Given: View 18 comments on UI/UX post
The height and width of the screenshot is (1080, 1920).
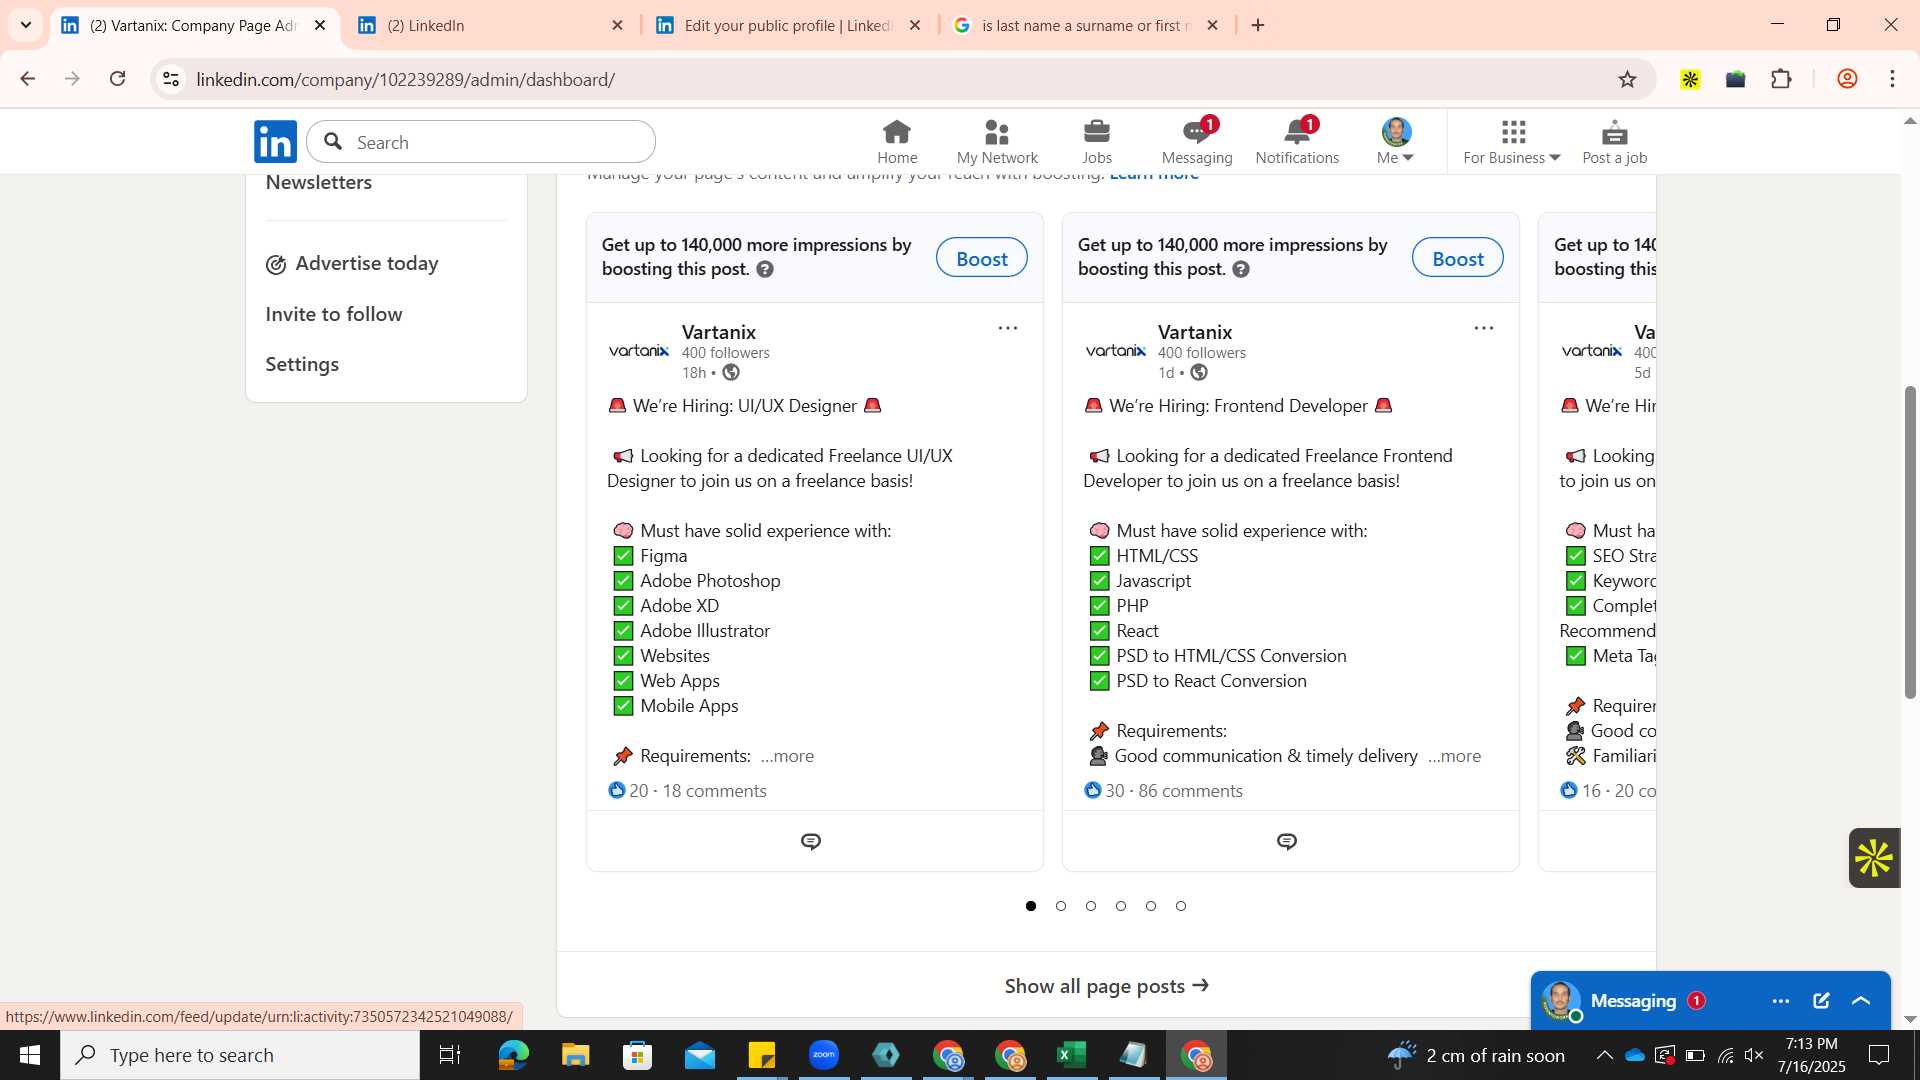Looking at the screenshot, I should pos(714,791).
